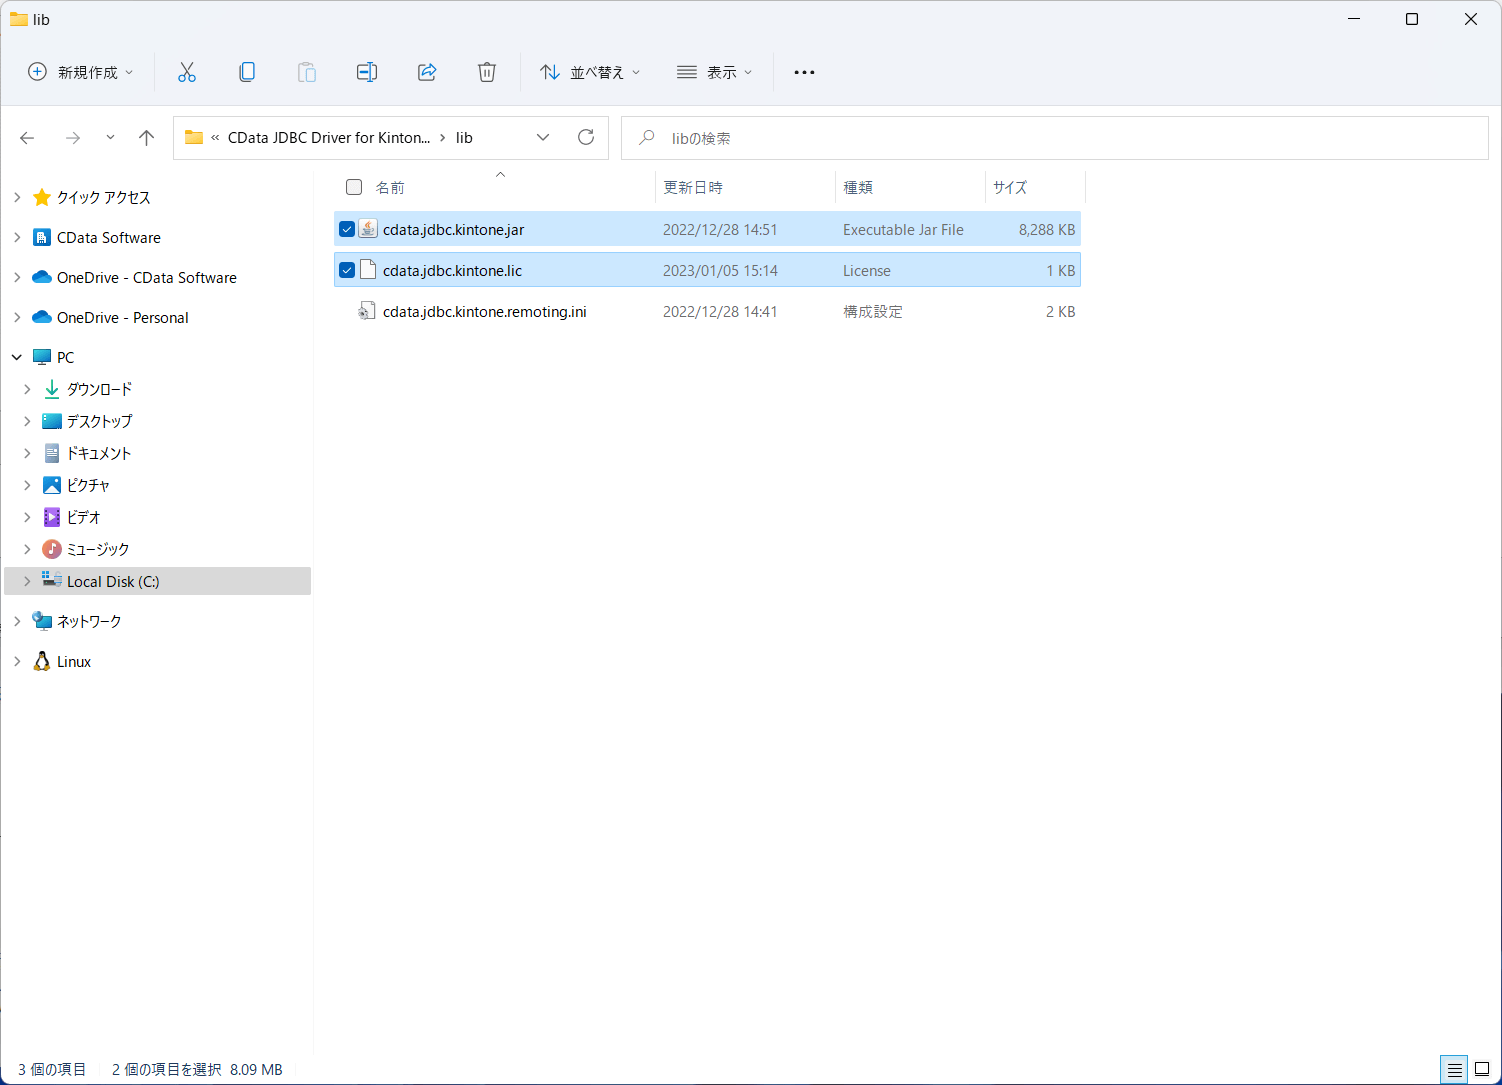1502x1085 pixels.
Task: Sort by the 名前 column header
Action: point(390,187)
